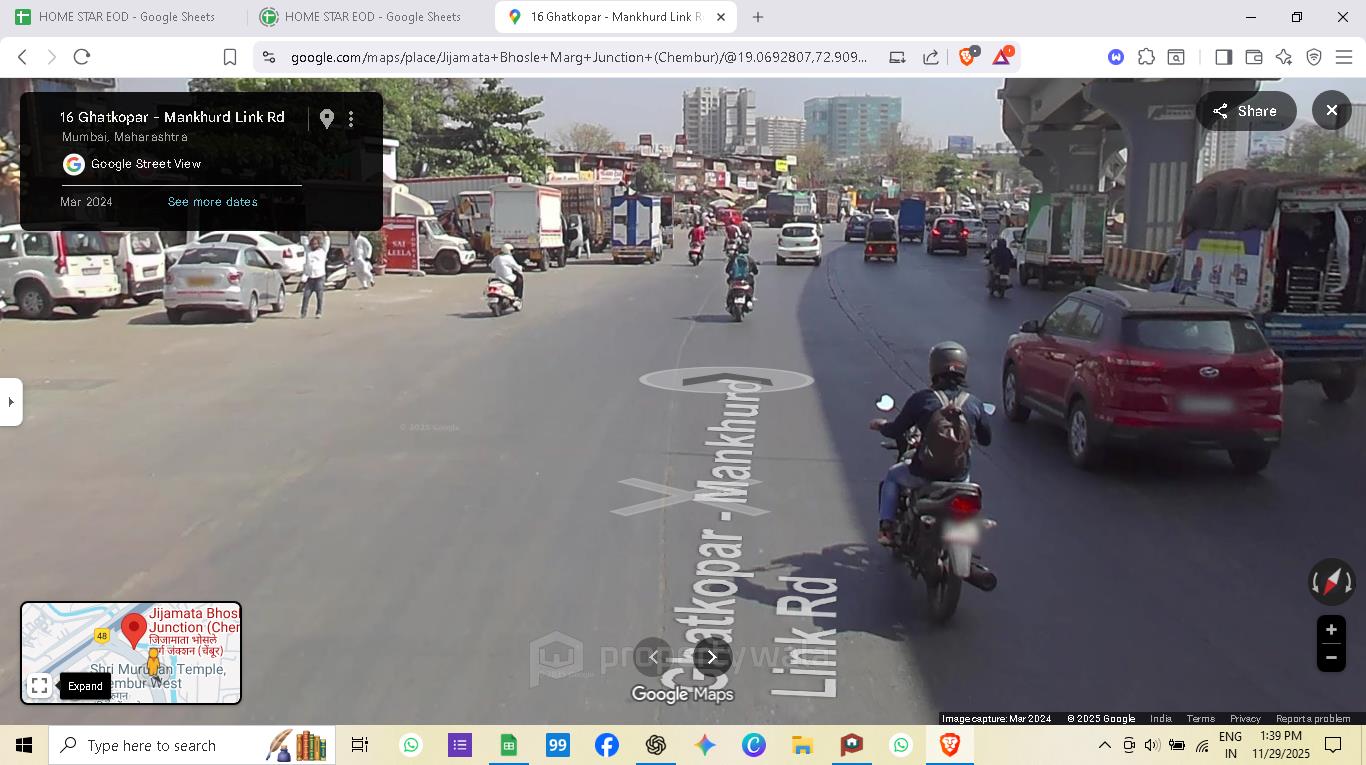The image size is (1366, 765).
Task: Expand the collapsed side panel arrow
Action: point(11,402)
